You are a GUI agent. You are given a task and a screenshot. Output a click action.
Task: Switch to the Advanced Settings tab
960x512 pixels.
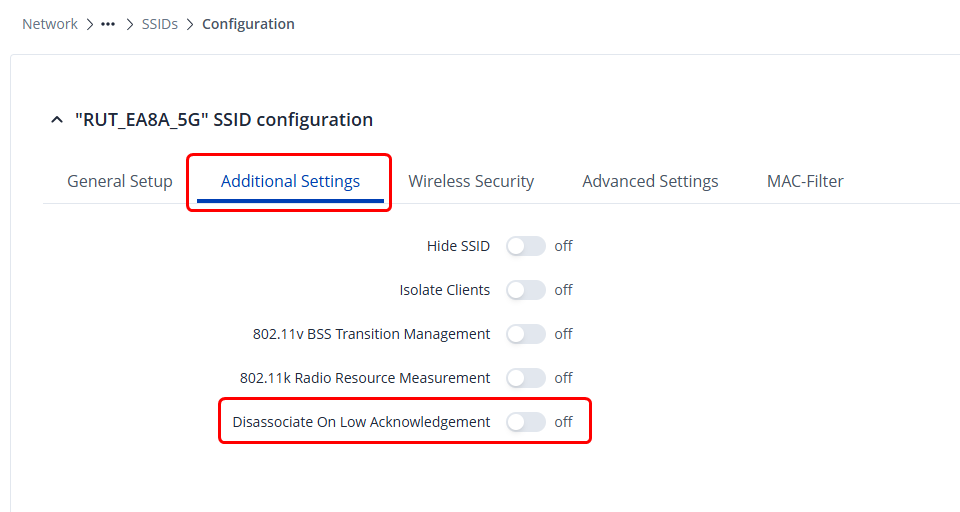[x=650, y=181]
